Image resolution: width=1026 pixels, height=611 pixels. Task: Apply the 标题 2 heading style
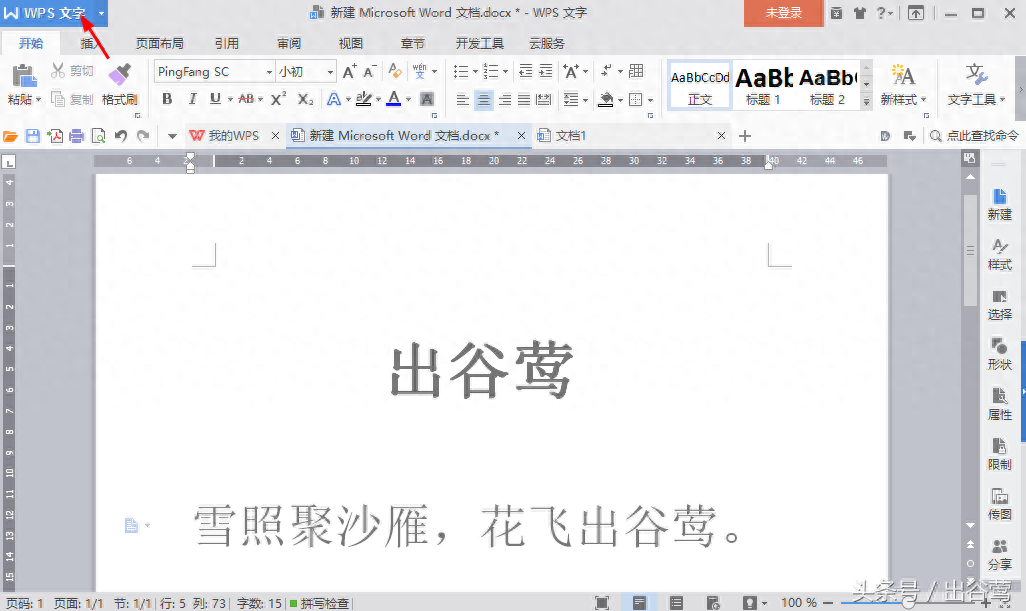coord(827,85)
